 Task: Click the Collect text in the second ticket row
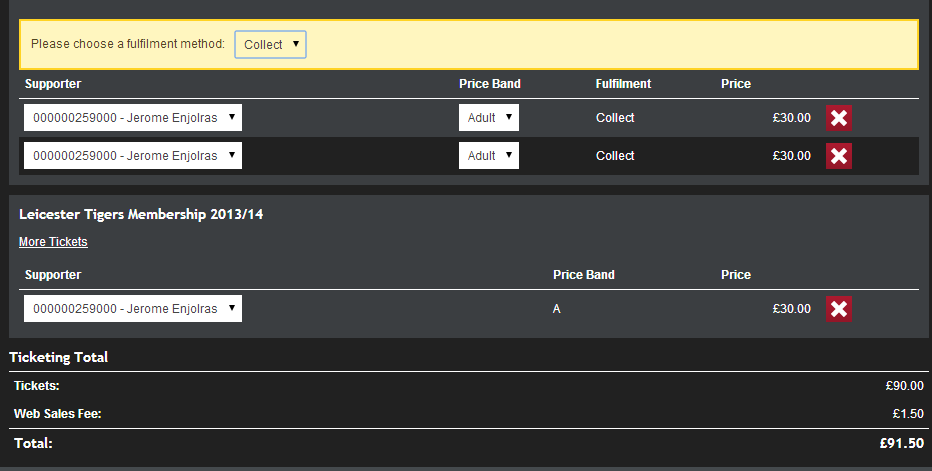615,156
